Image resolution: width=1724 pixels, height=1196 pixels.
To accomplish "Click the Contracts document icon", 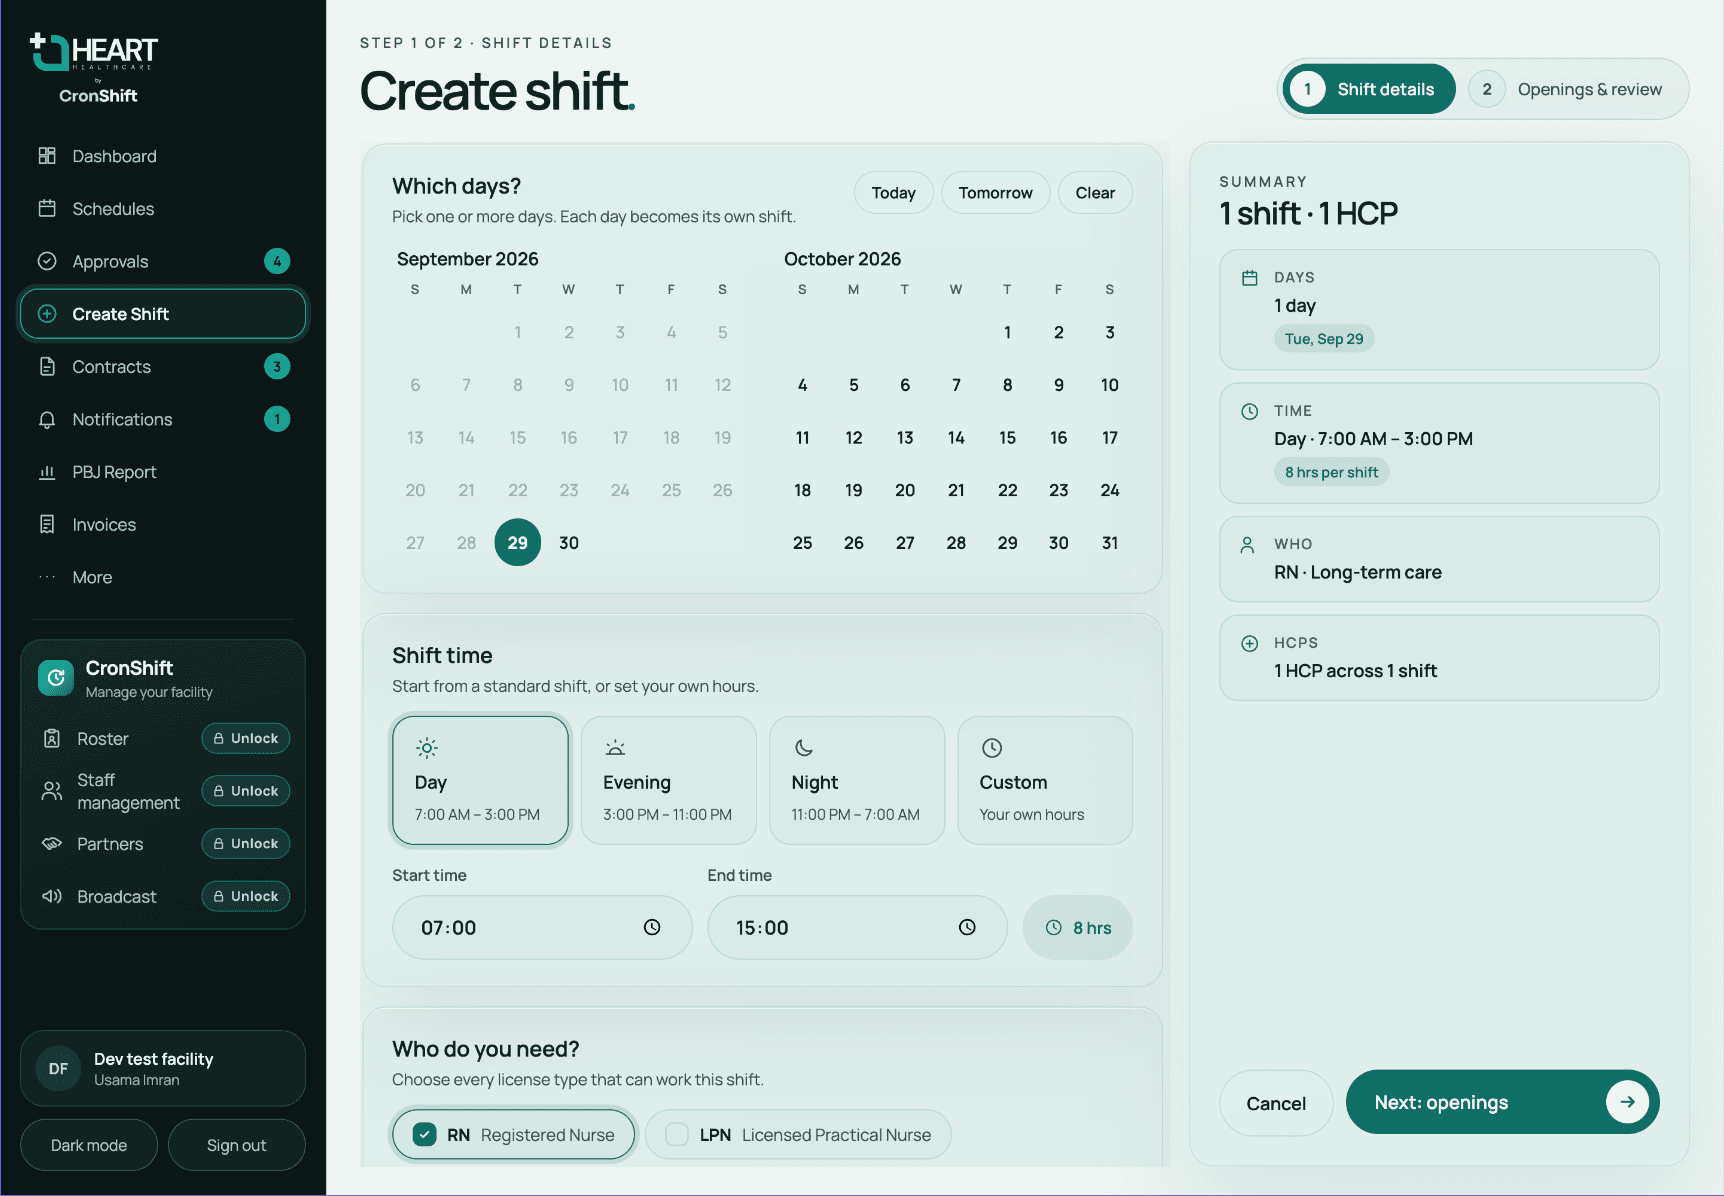I will coord(47,367).
